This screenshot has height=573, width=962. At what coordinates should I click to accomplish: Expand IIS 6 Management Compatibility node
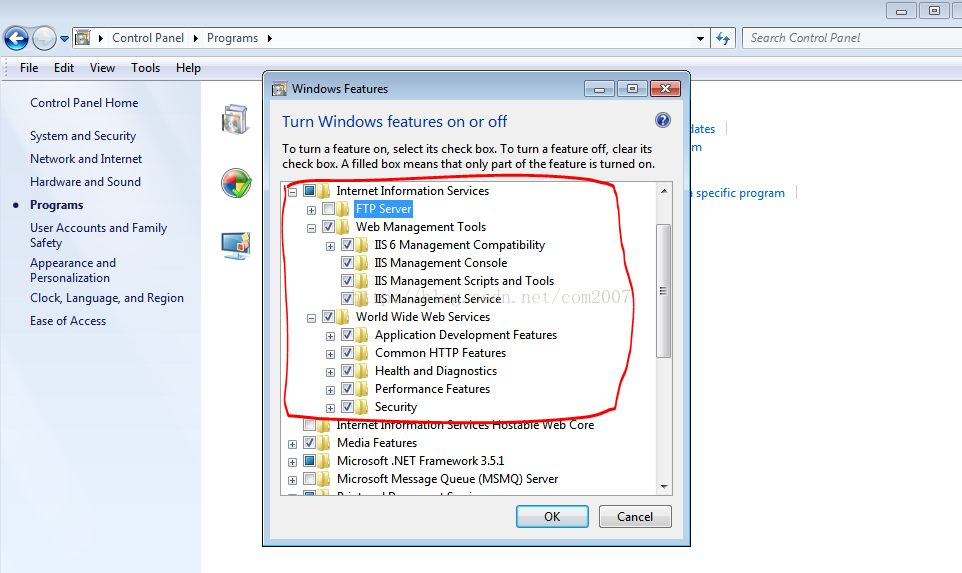point(331,246)
